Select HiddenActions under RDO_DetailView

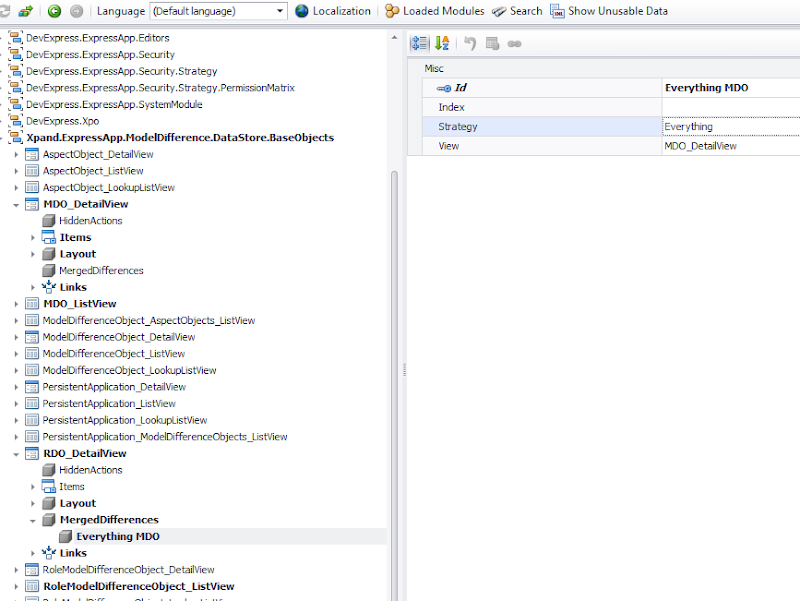90,470
